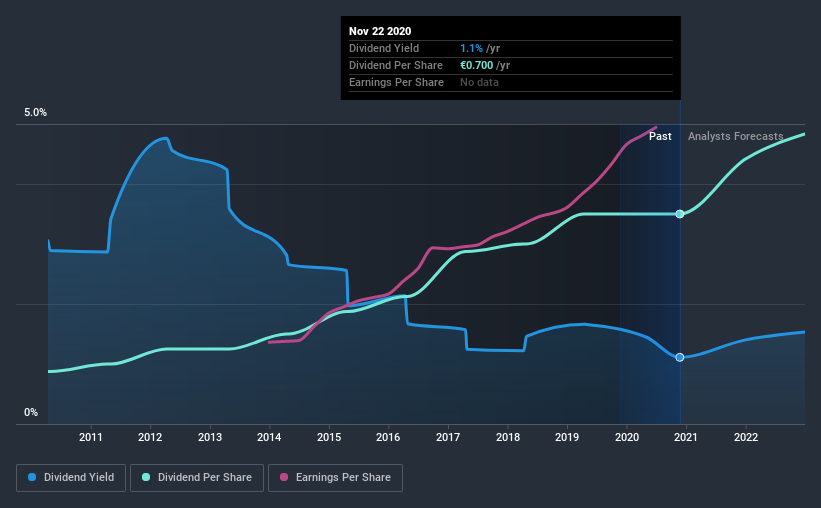The image size is (821, 508).
Task: Toggle the Dividend Yield legend button
Action: coord(71,478)
